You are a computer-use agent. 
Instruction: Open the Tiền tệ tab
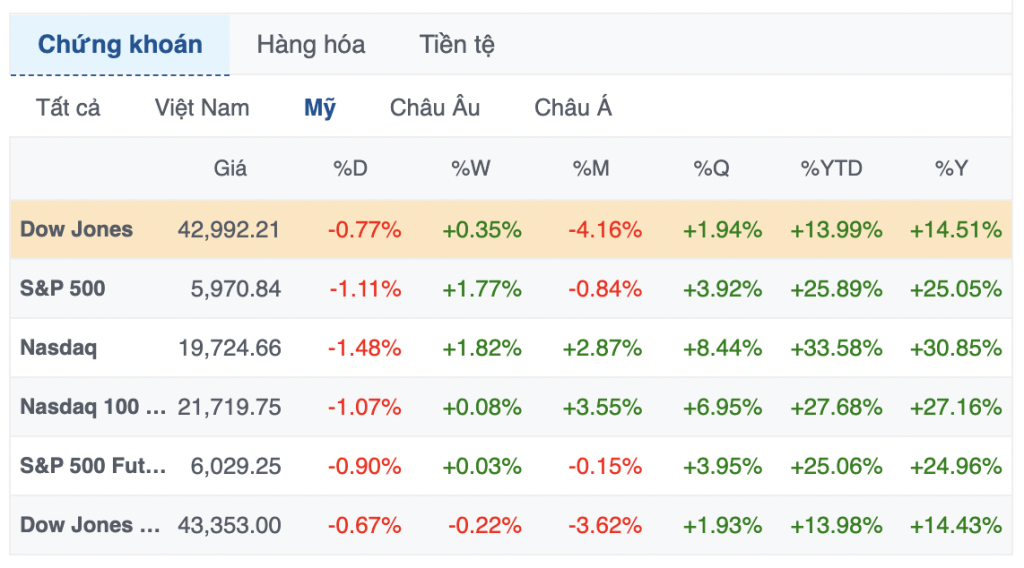(x=456, y=45)
